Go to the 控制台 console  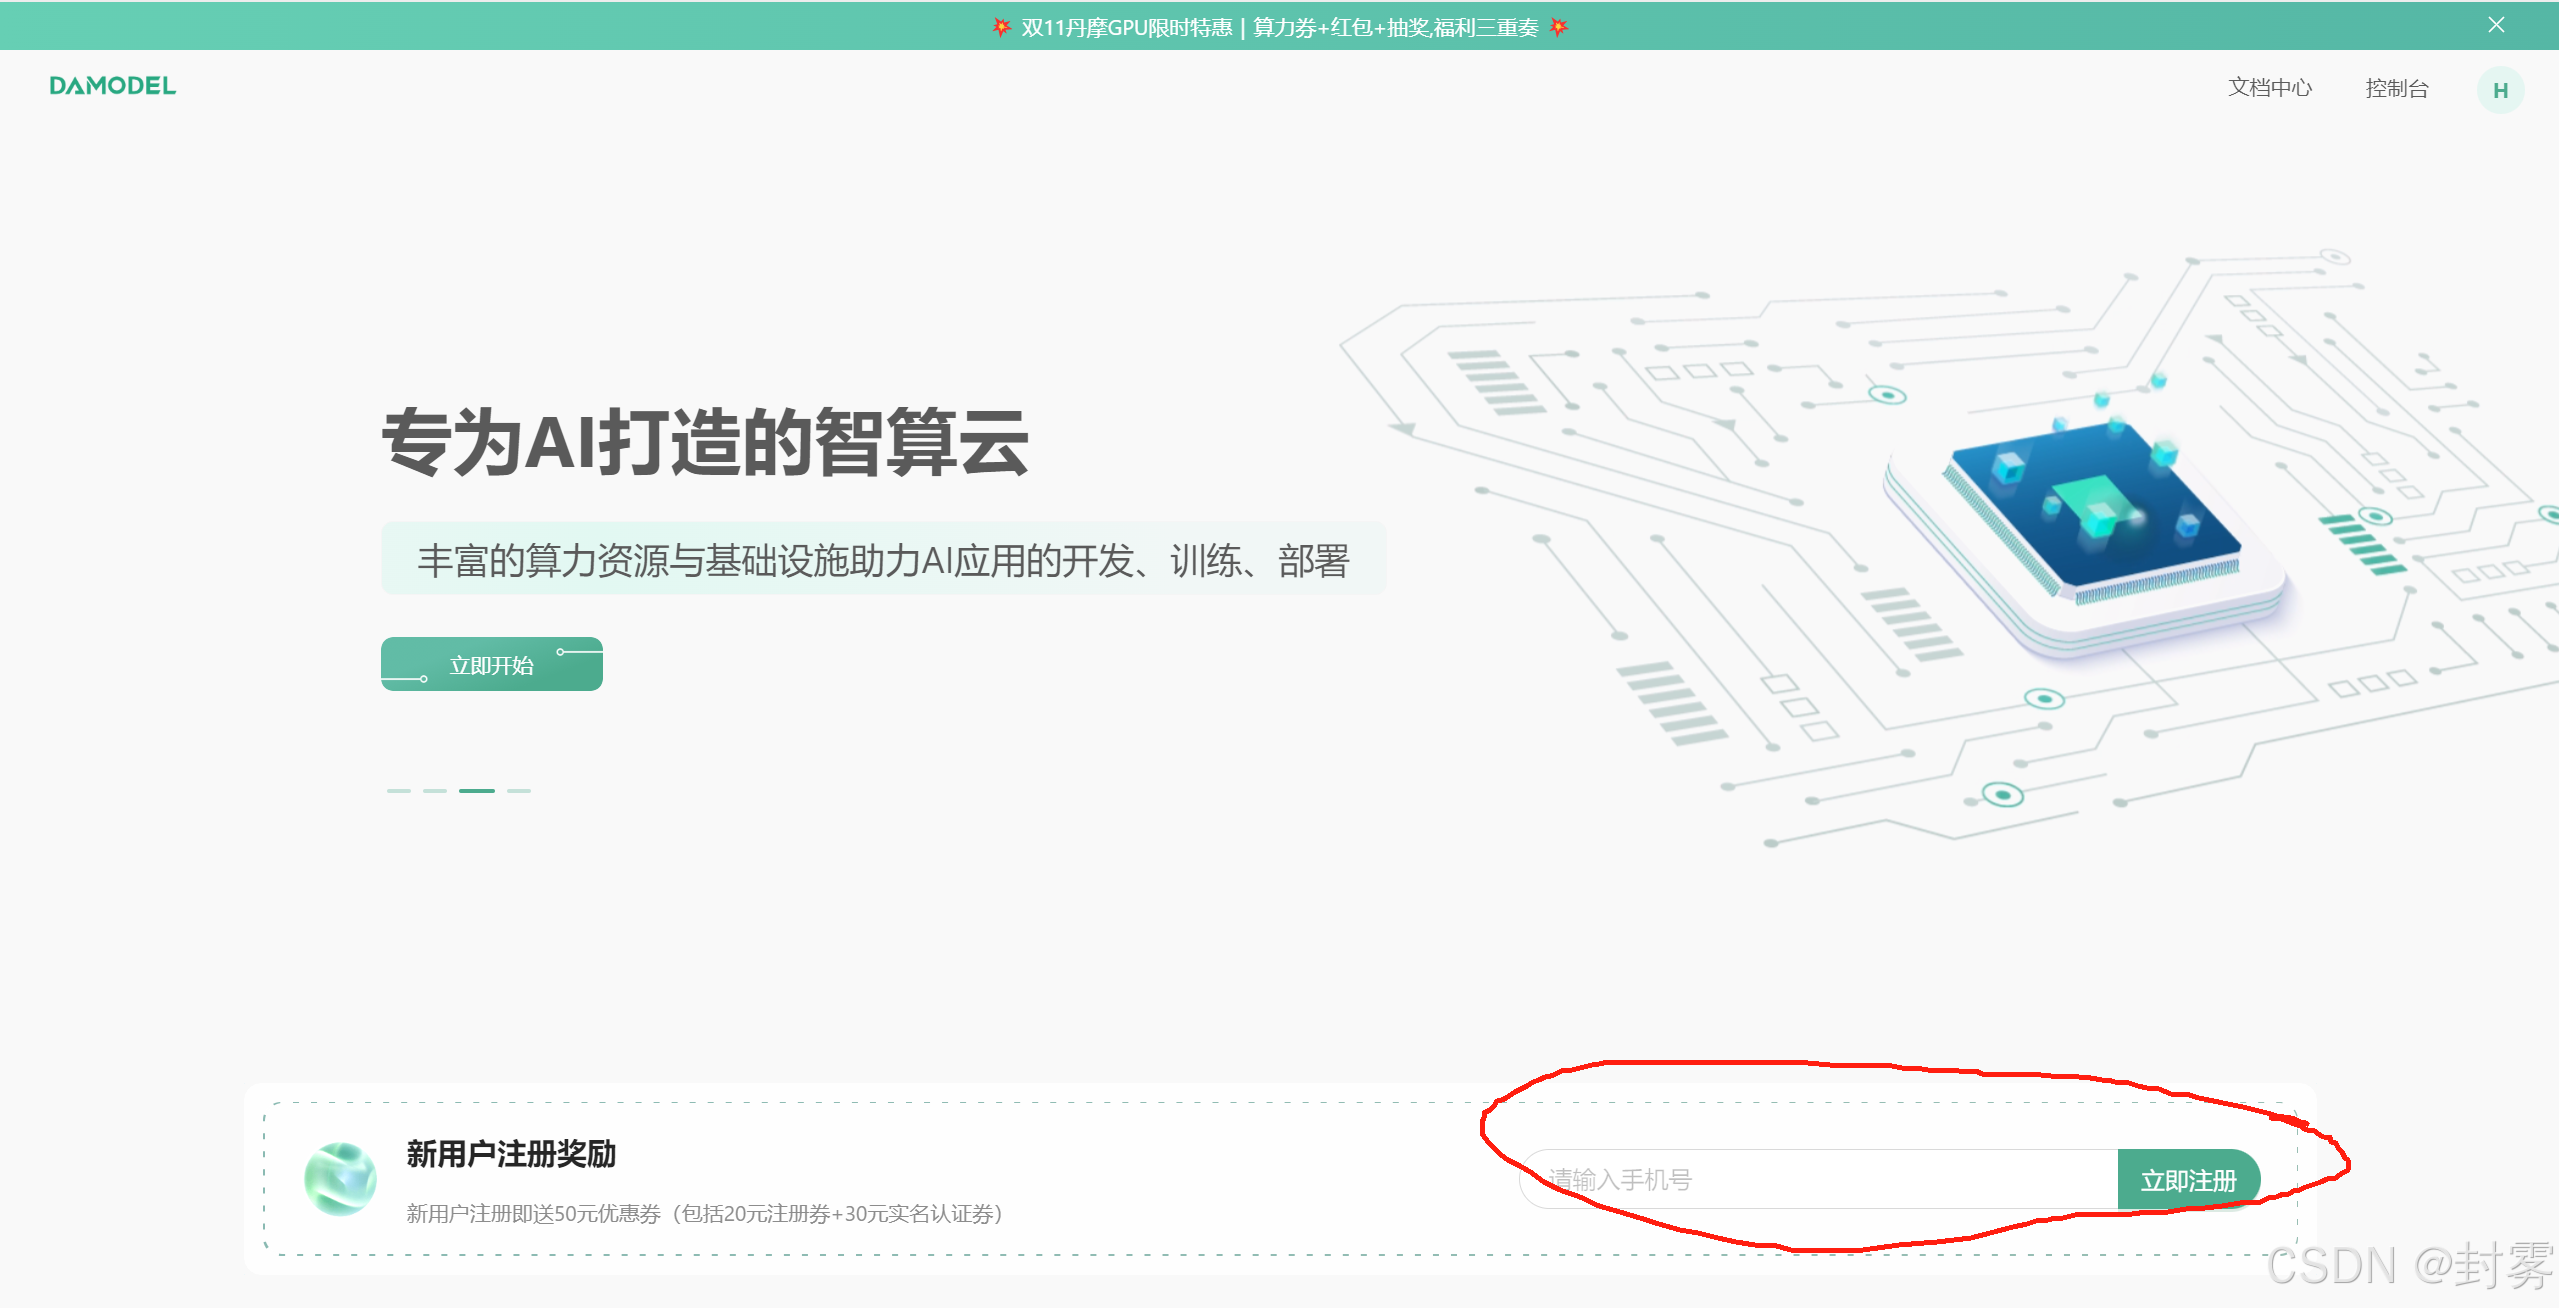(x=2396, y=88)
